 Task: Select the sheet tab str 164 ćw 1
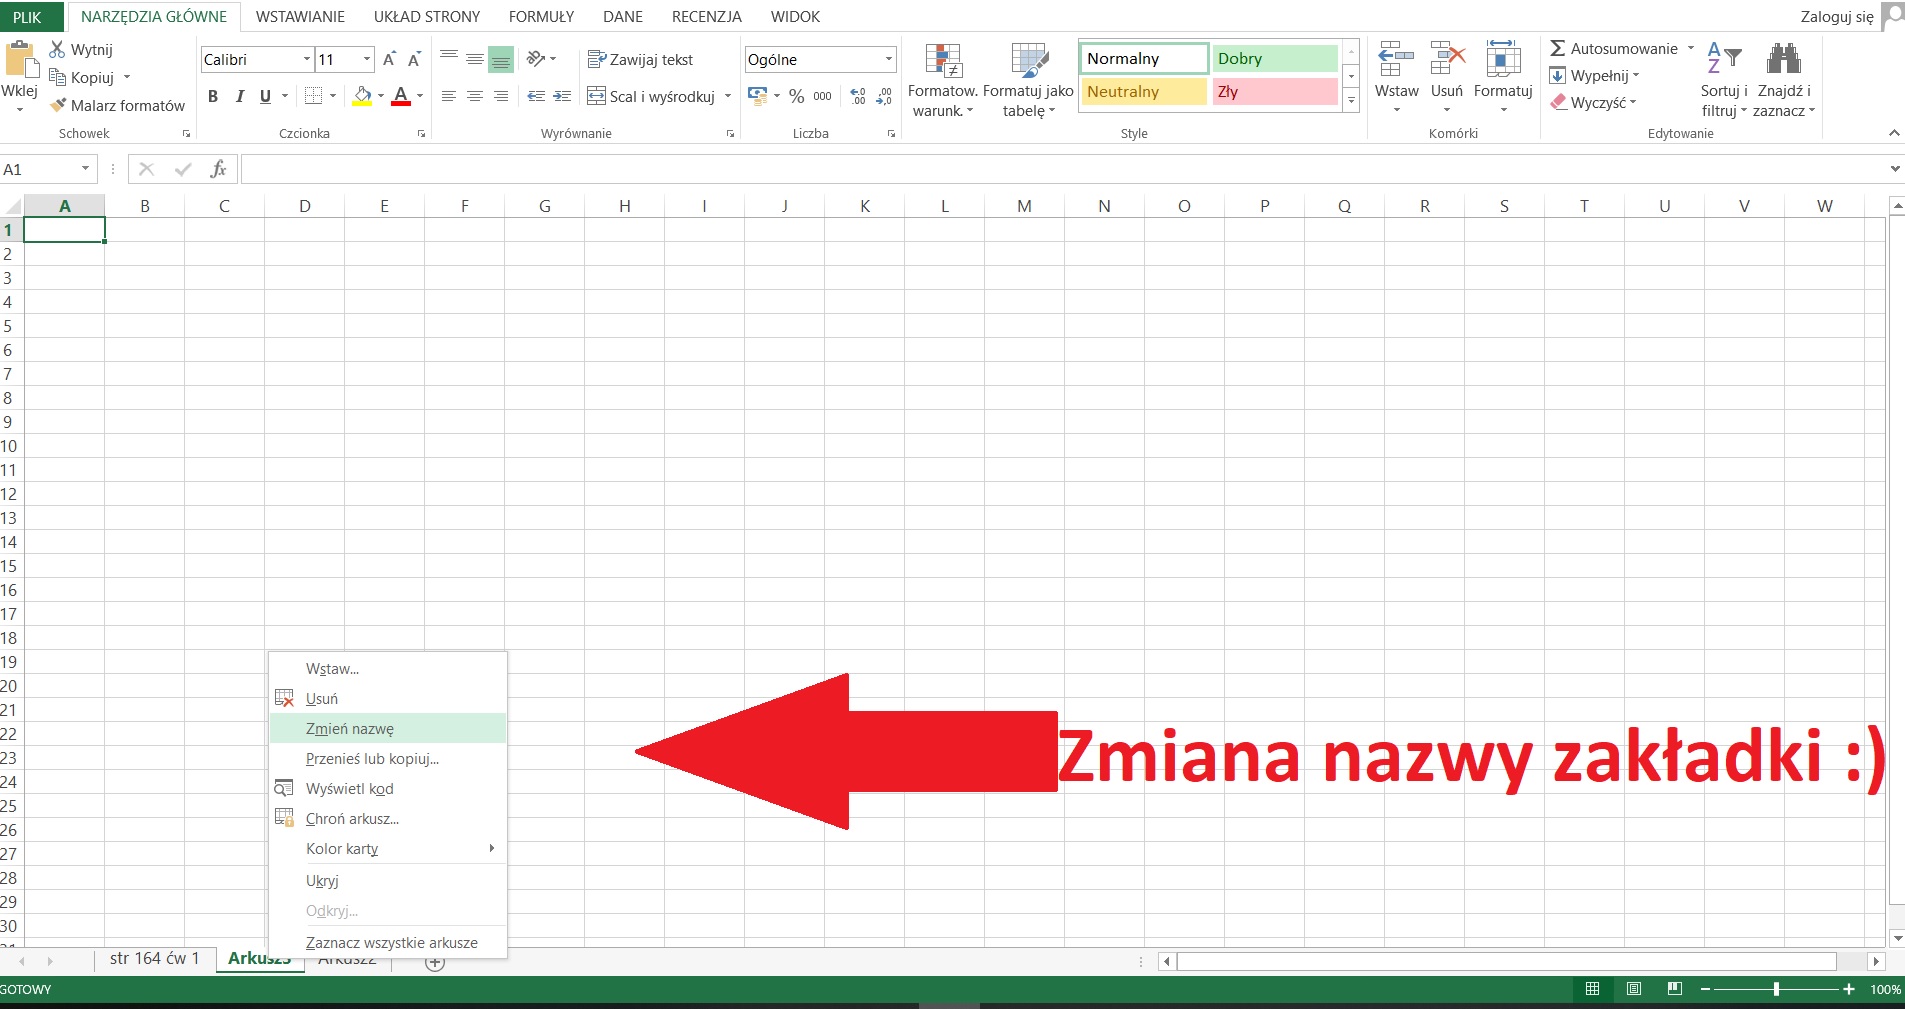pyautogui.click(x=155, y=958)
